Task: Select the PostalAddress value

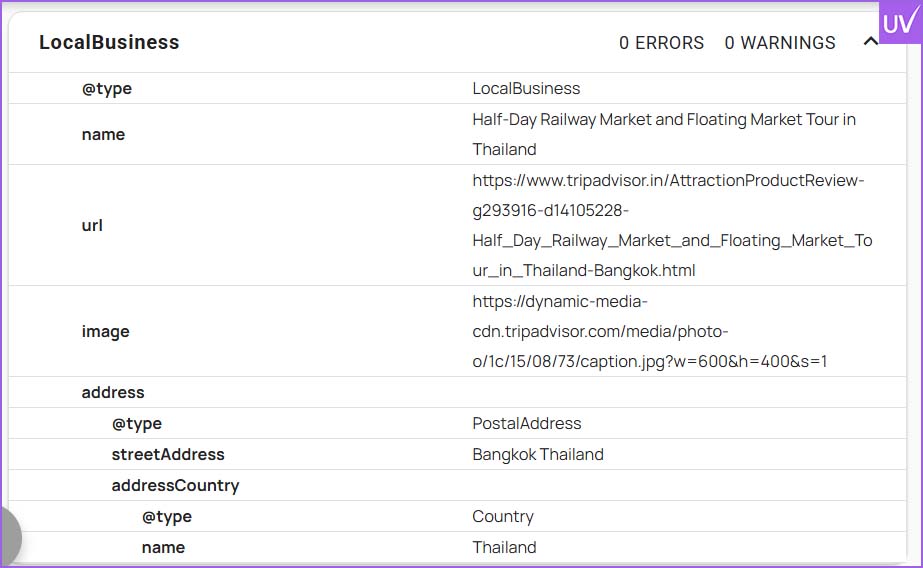Action: click(x=526, y=423)
